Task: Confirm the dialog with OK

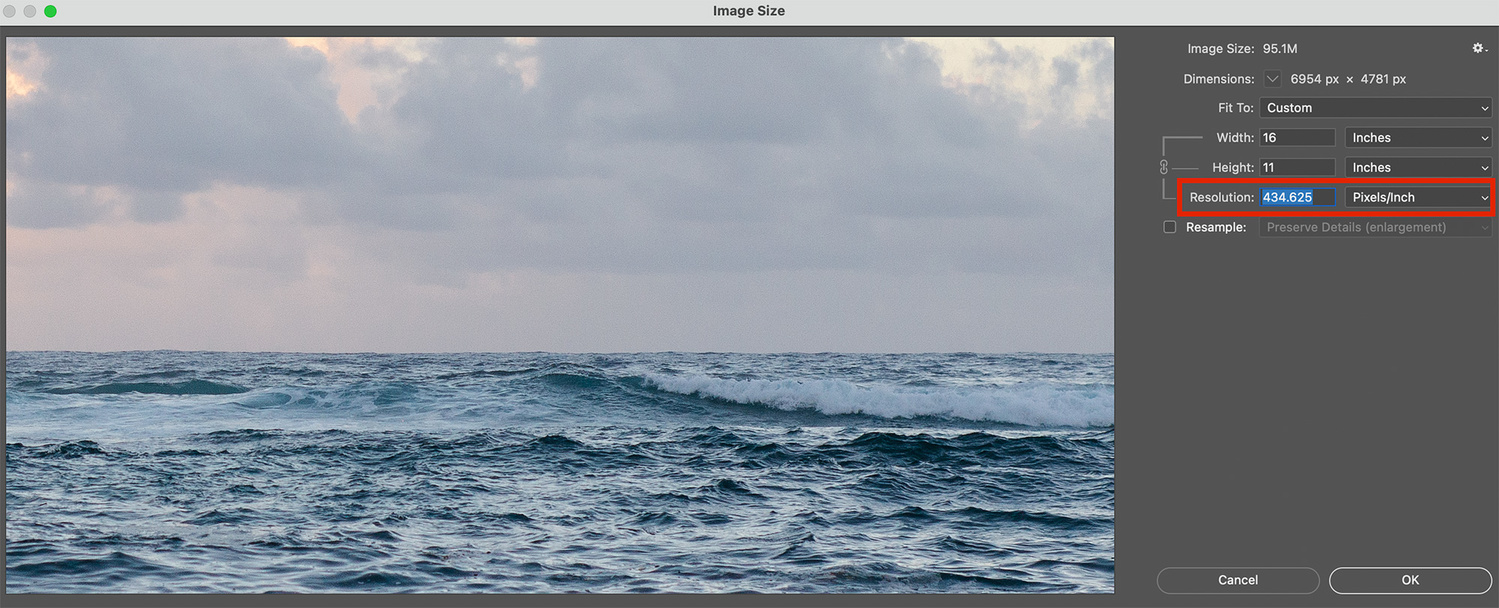Action: coord(1410,580)
